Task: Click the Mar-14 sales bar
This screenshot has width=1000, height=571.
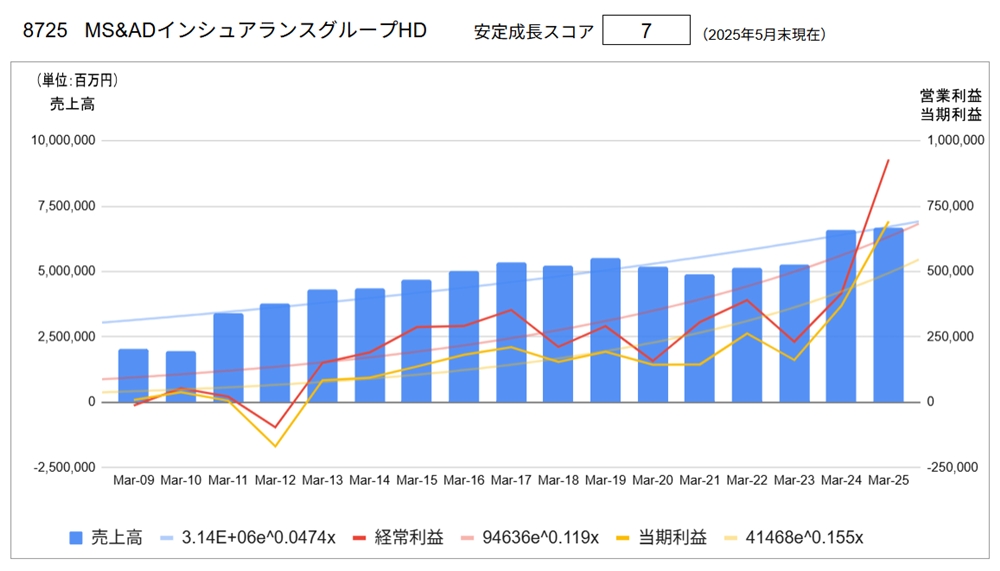Action: 369,345
